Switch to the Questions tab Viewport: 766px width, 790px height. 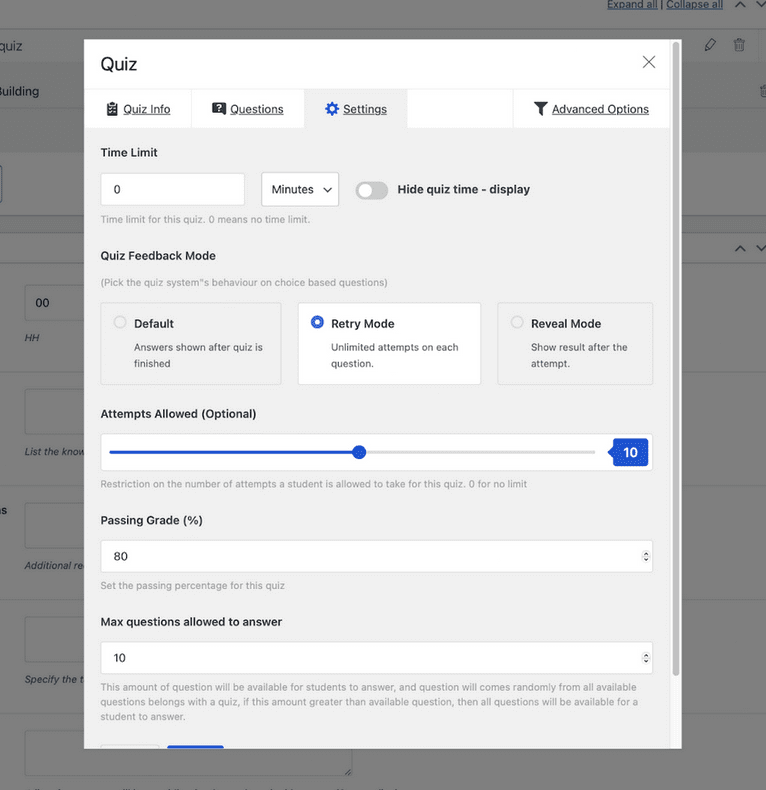(x=256, y=109)
